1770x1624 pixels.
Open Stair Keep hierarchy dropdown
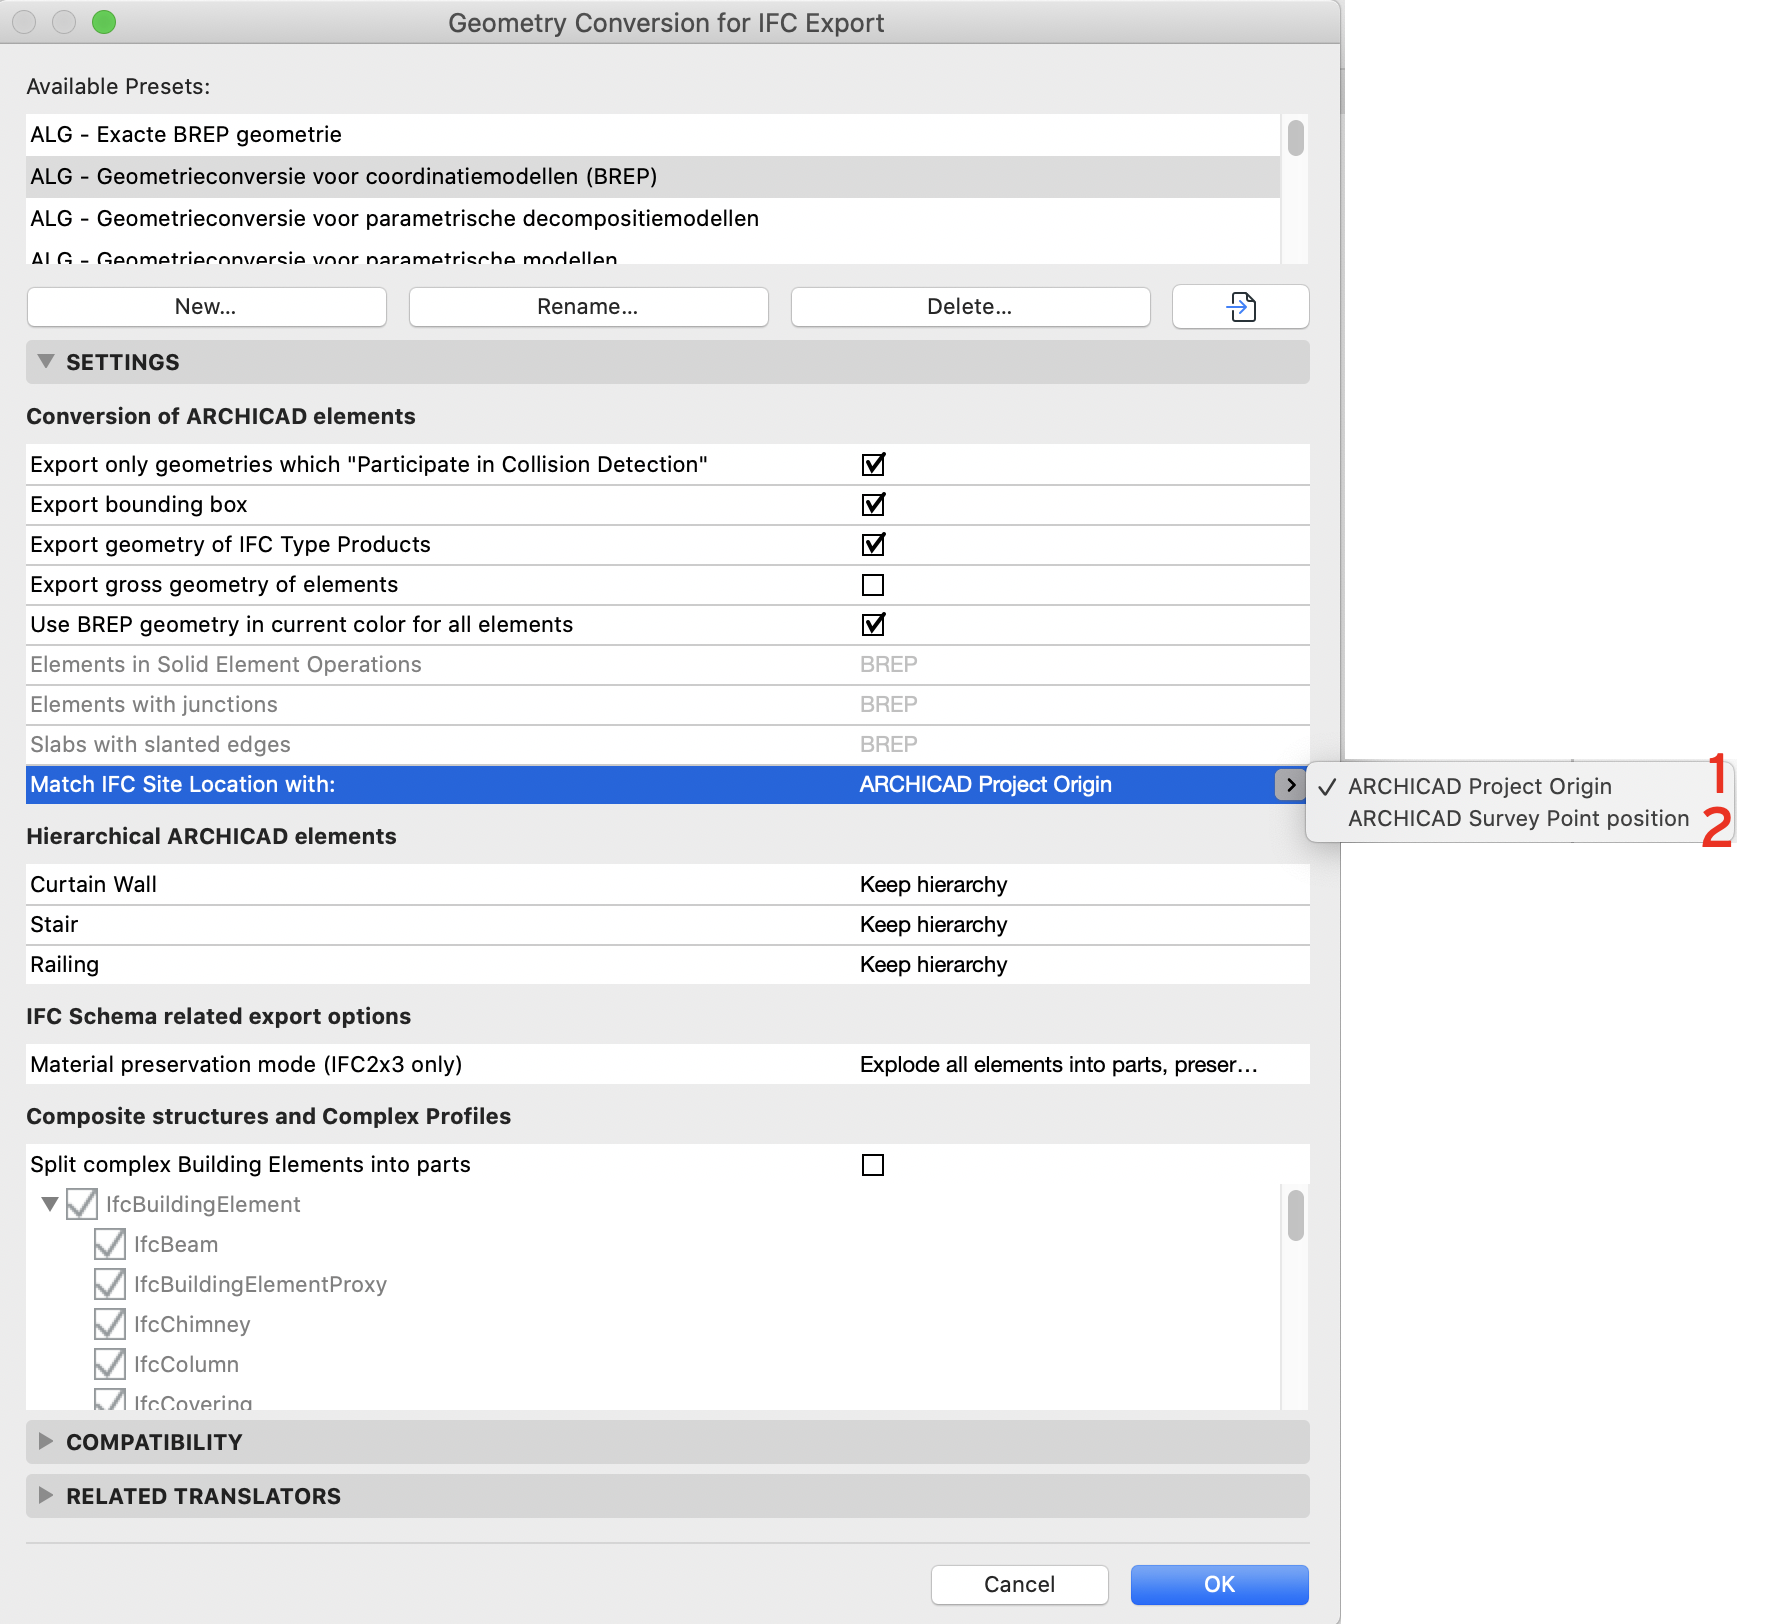(933, 925)
